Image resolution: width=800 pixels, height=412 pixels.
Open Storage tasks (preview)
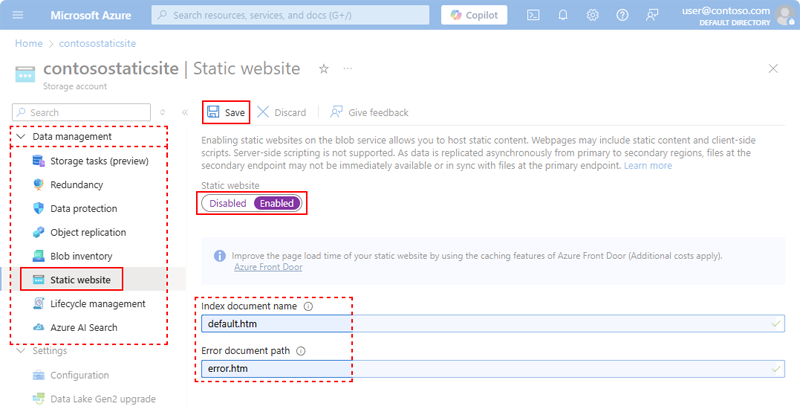(x=99, y=161)
